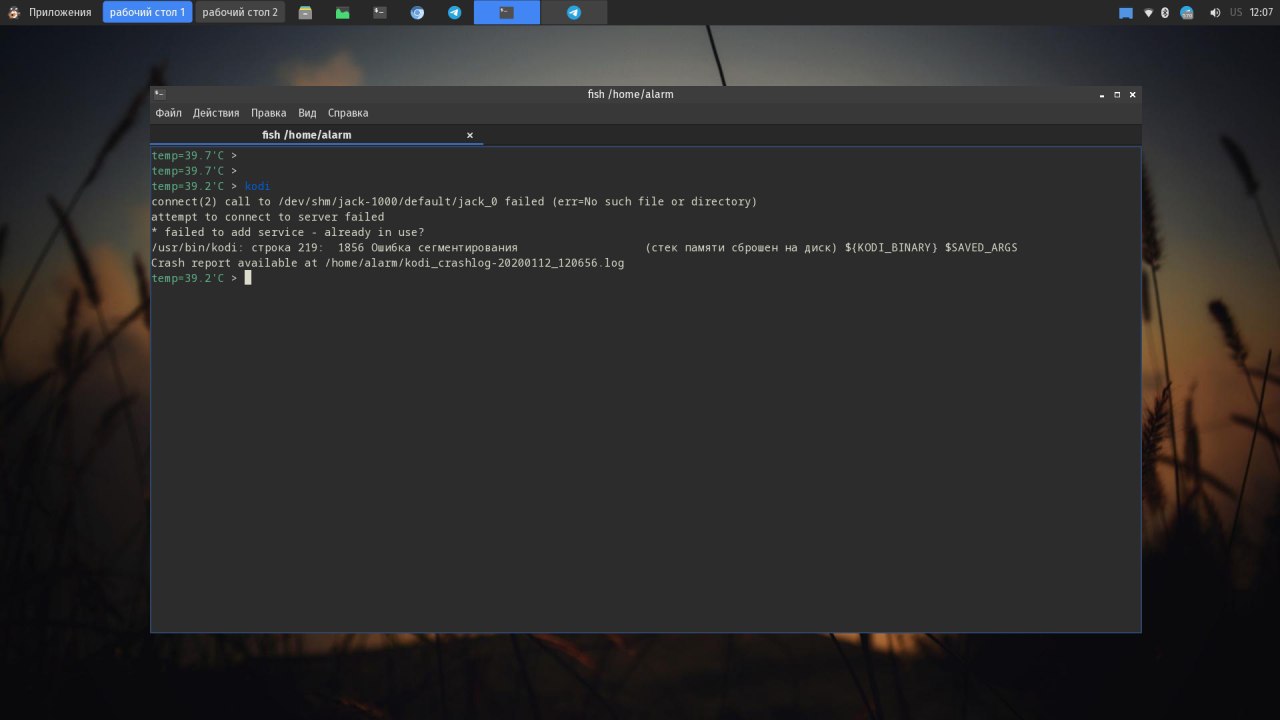Click 'Ошибка сегментирования' error text
The height and width of the screenshot is (720, 1280).
pyautogui.click(x=444, y=247)
